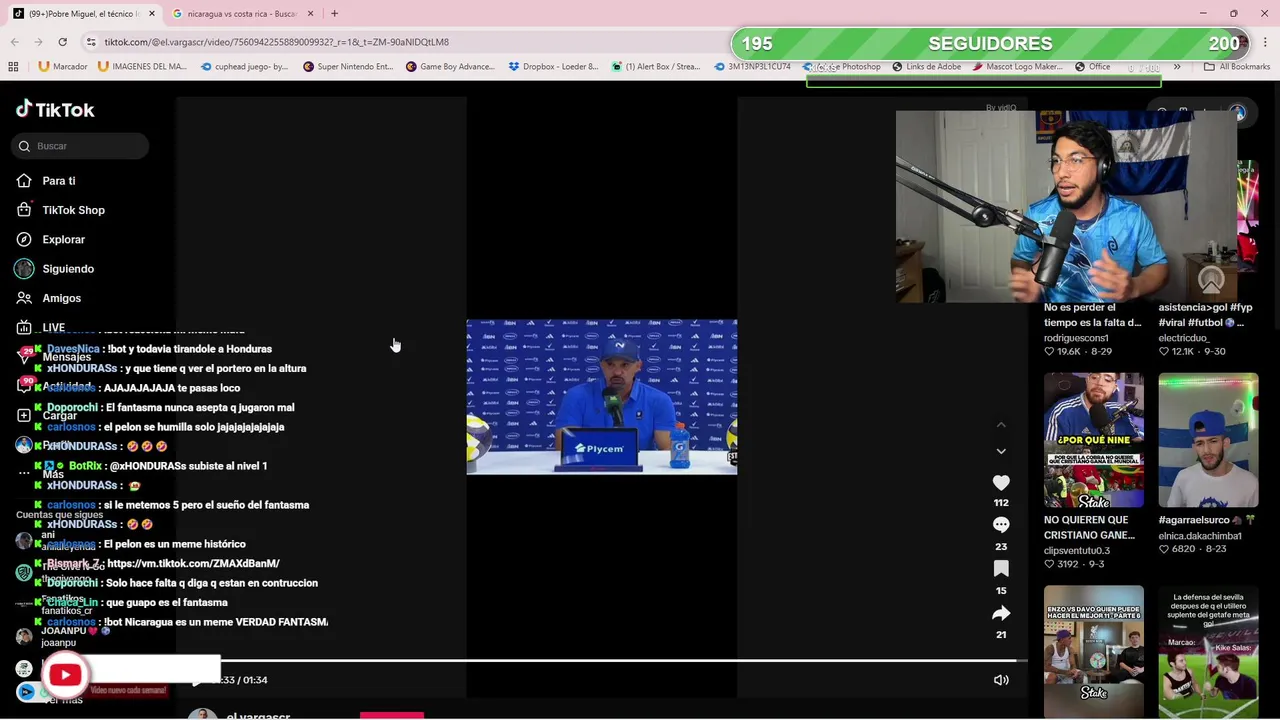Viewport: 1280px width, 720px height.
Task: Open the Para ti feed
Action: click(59, 181)
